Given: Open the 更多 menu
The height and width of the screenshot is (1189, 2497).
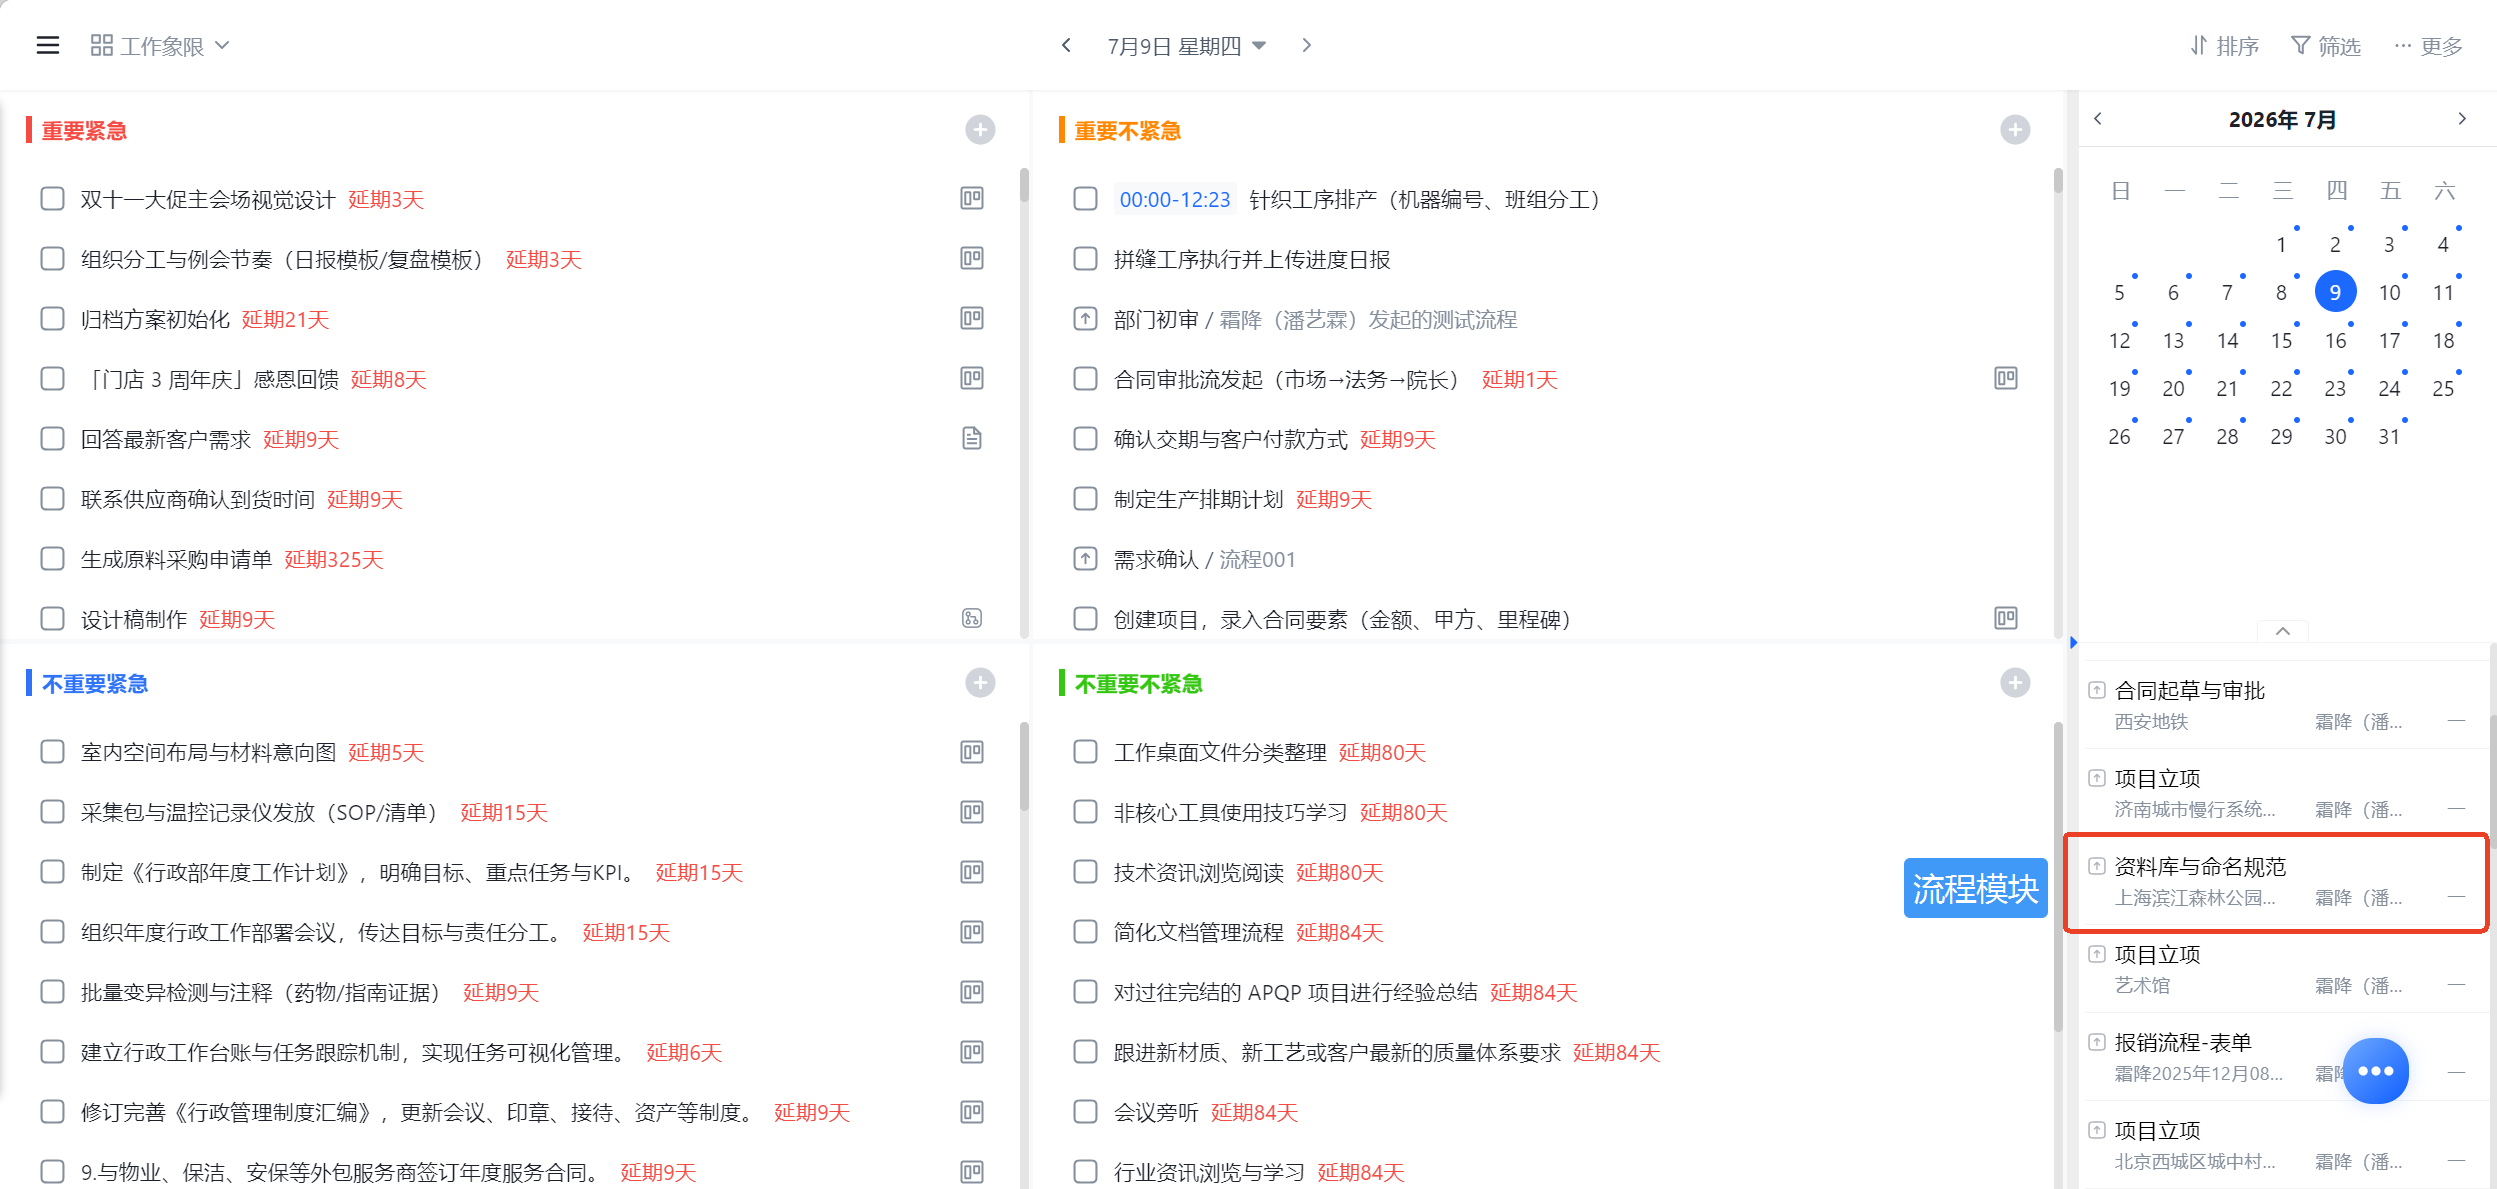Looking at the screenshot, I should [2429, 46].
